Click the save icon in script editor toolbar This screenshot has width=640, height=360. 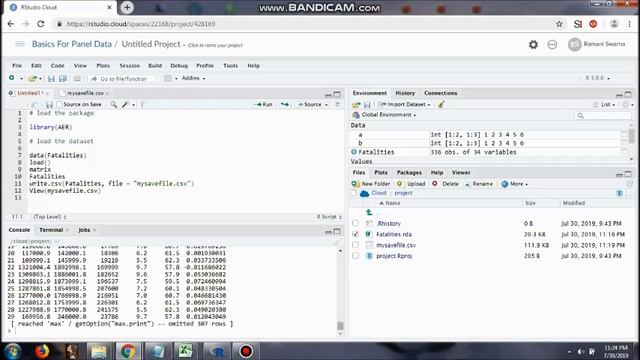click(x=49, y=104)
